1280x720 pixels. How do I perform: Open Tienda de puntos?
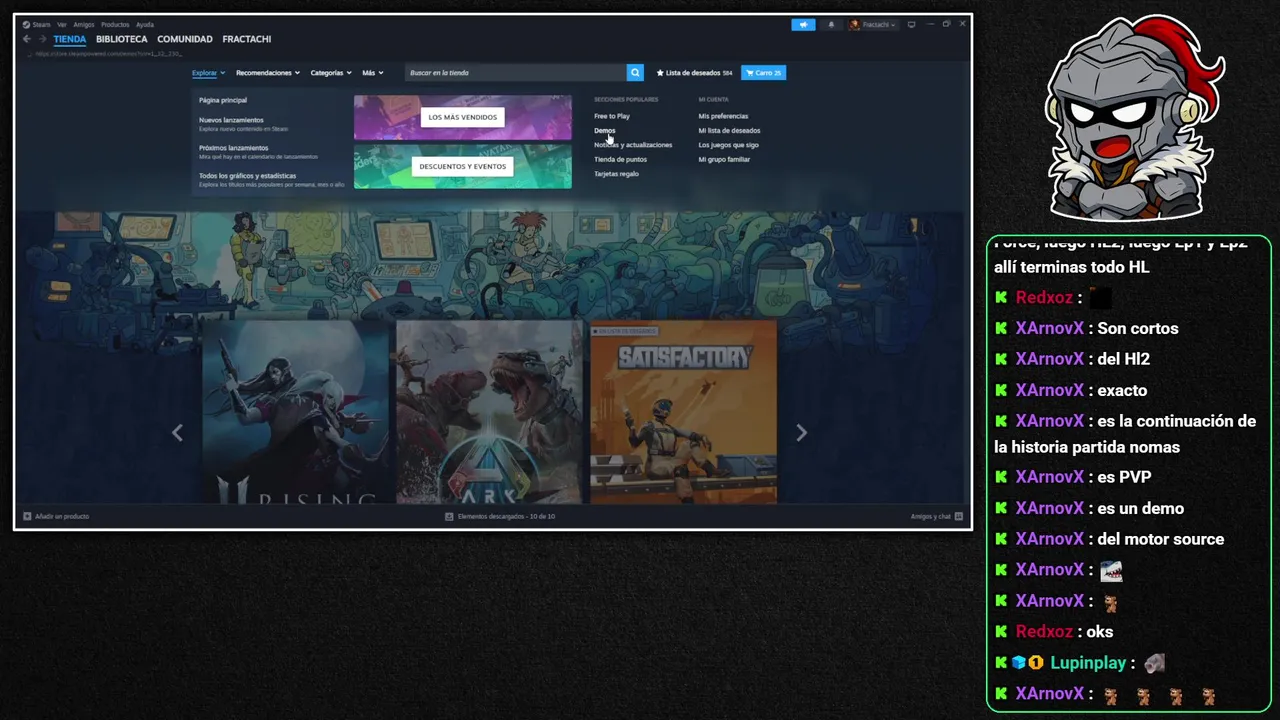pos(620,159)
